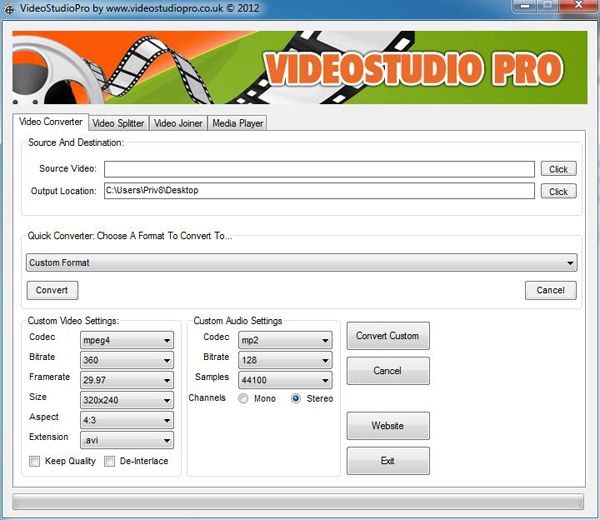Viewport: 600px width, 520px height.
Task: Open the Extension .avi dropdown
Action: point(127,440)
